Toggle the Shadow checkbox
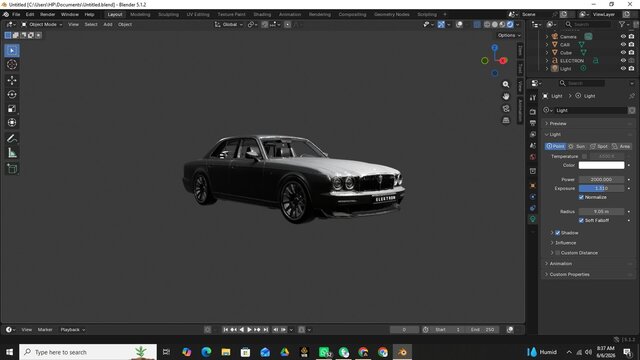This screenshot has height=360, width=640. pyautogui.click(x=558, y=233)
